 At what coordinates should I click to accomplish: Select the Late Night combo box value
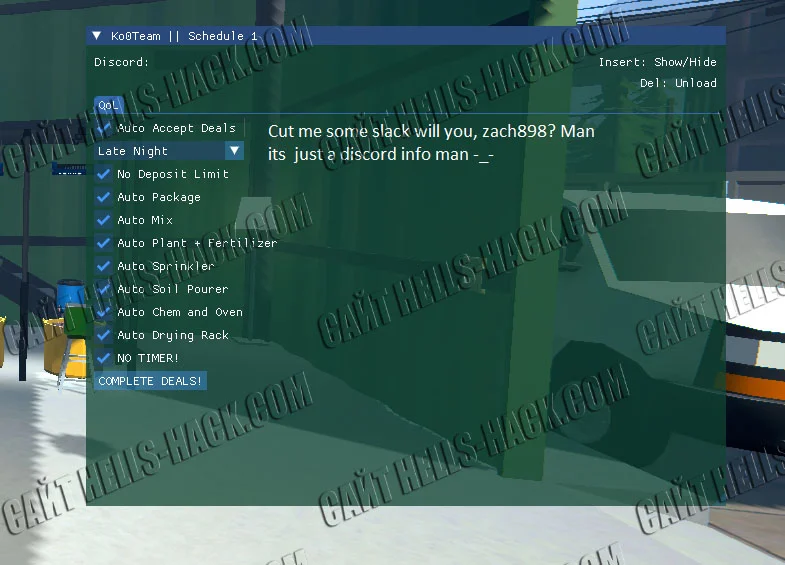(x=159, y=151)
